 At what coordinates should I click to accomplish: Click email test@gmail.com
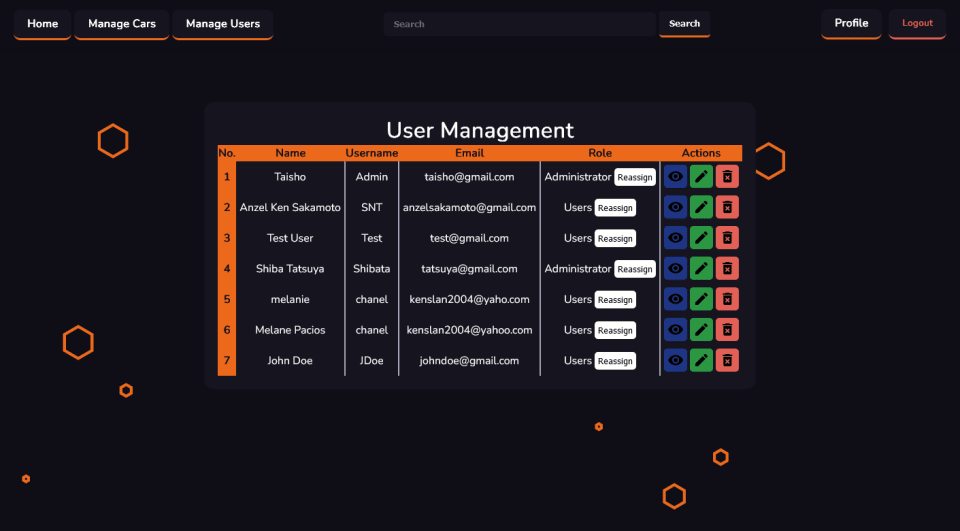pyautogui.click(x=469, y=238)
